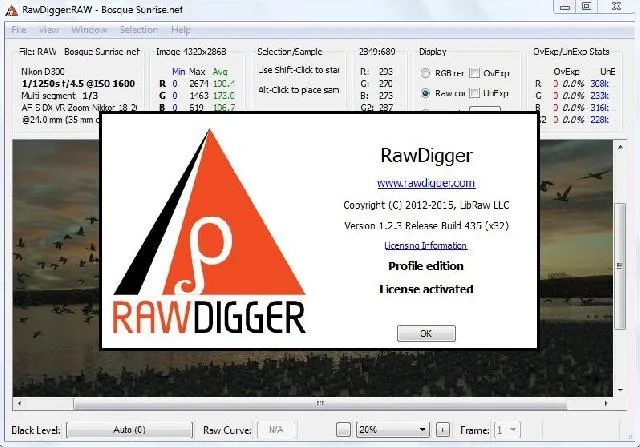Toggle the UnExp checkbox
This screenshot has height=447, width=640.
[x=474, y=93]
